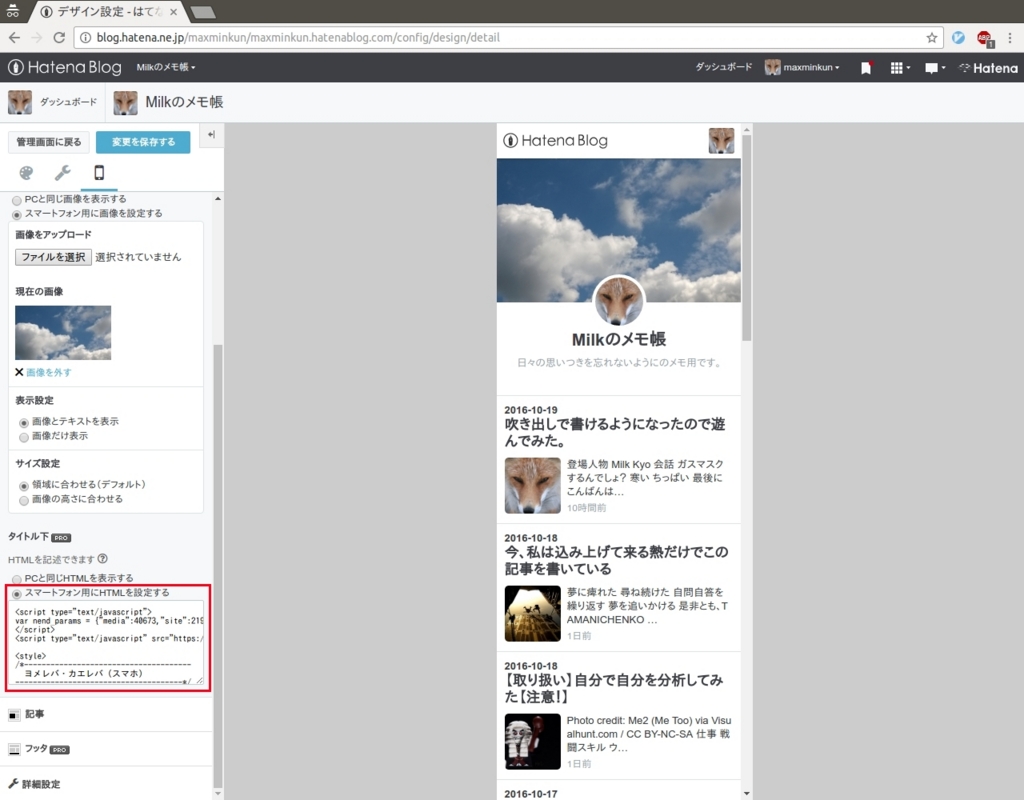Open the Milkのメモ帳 blog switcher dropdown
This screenshot has width=1024, height=800.
[165, 67]
